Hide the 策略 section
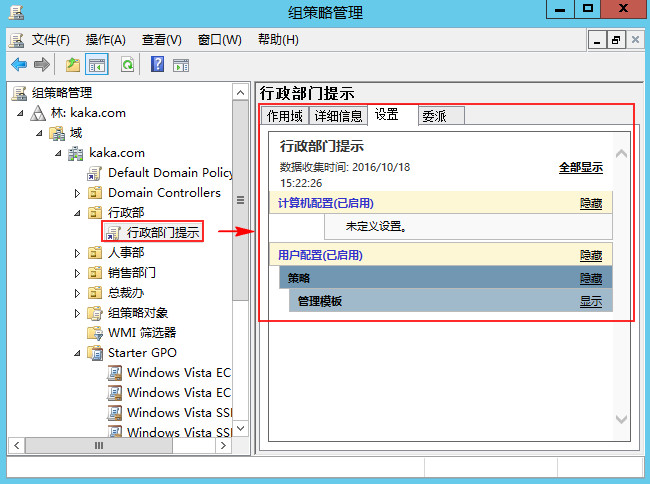Screen dimensions: 650x484 591,278
